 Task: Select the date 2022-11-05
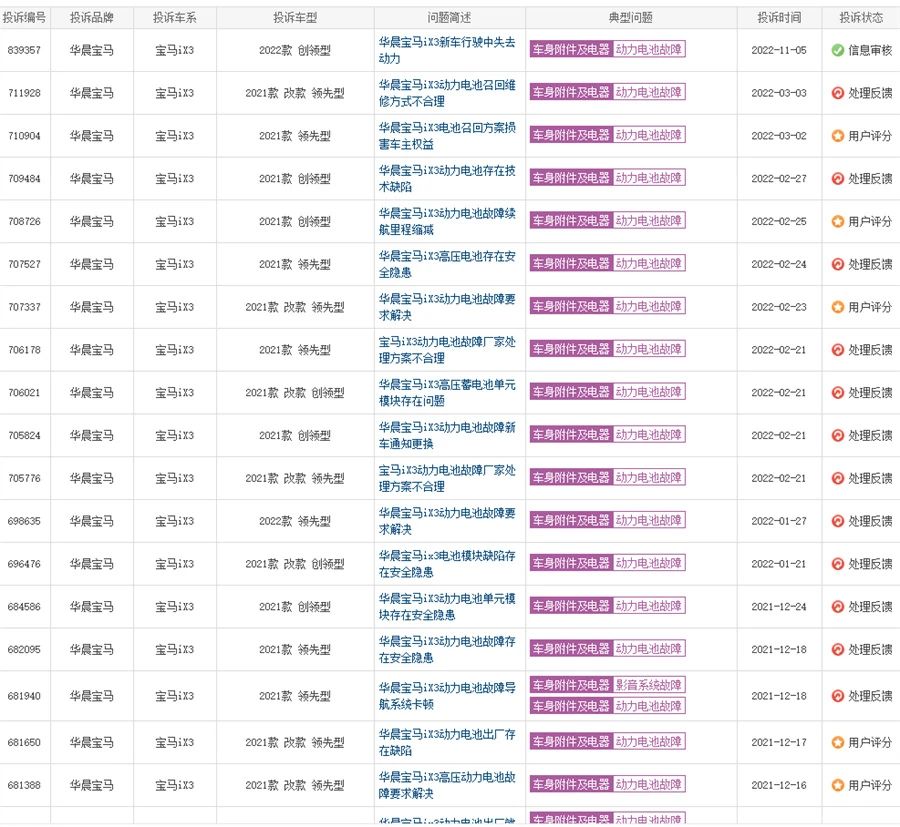click(779, 51)
